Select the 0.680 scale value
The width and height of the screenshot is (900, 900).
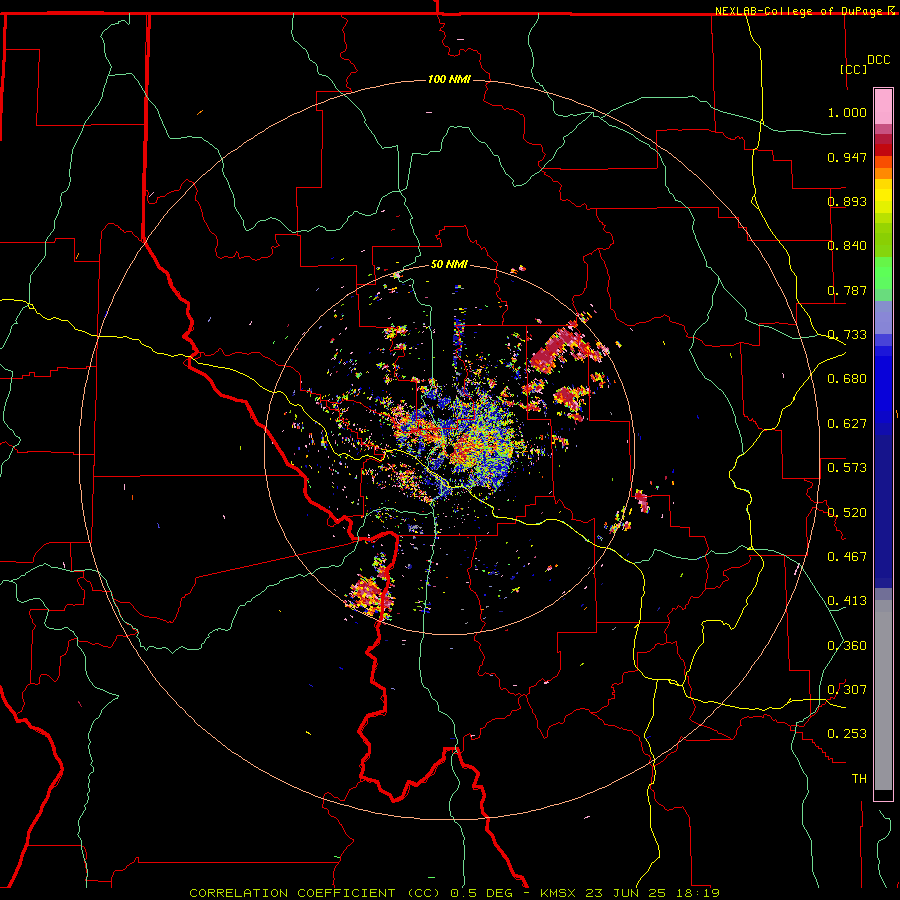(847, 379)
